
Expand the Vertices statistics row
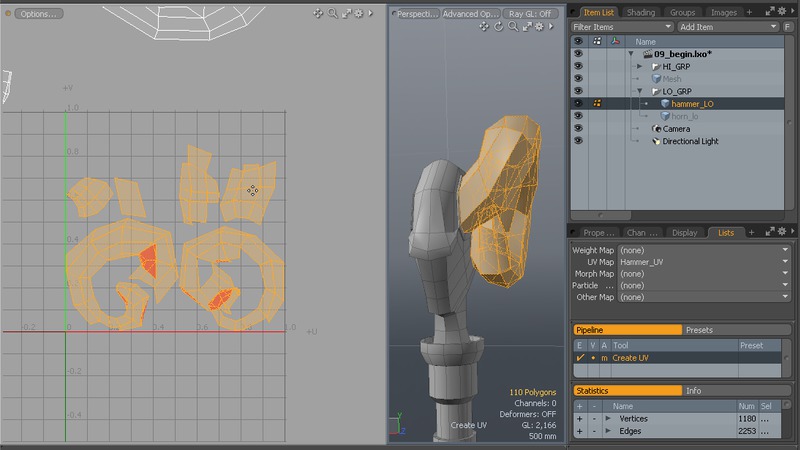pos(607,418)
